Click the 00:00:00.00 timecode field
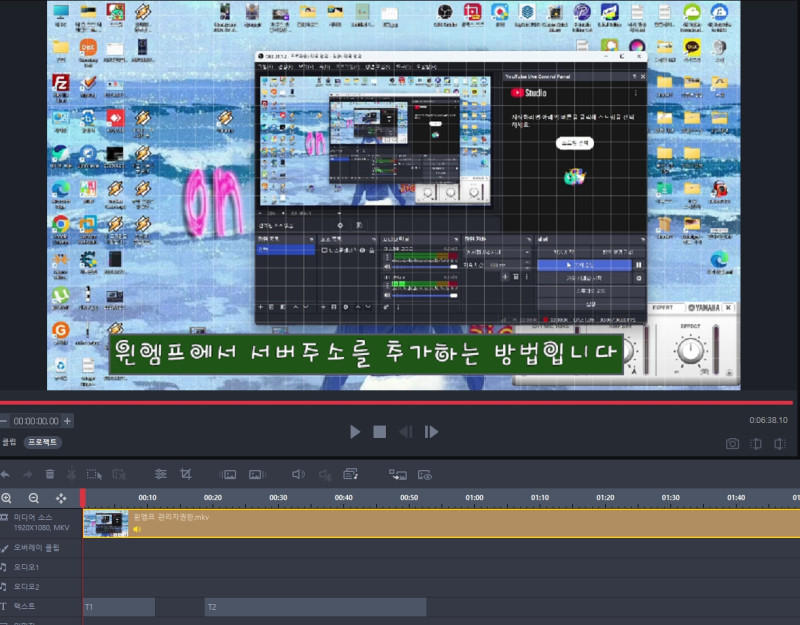 [x=36, y=421]
